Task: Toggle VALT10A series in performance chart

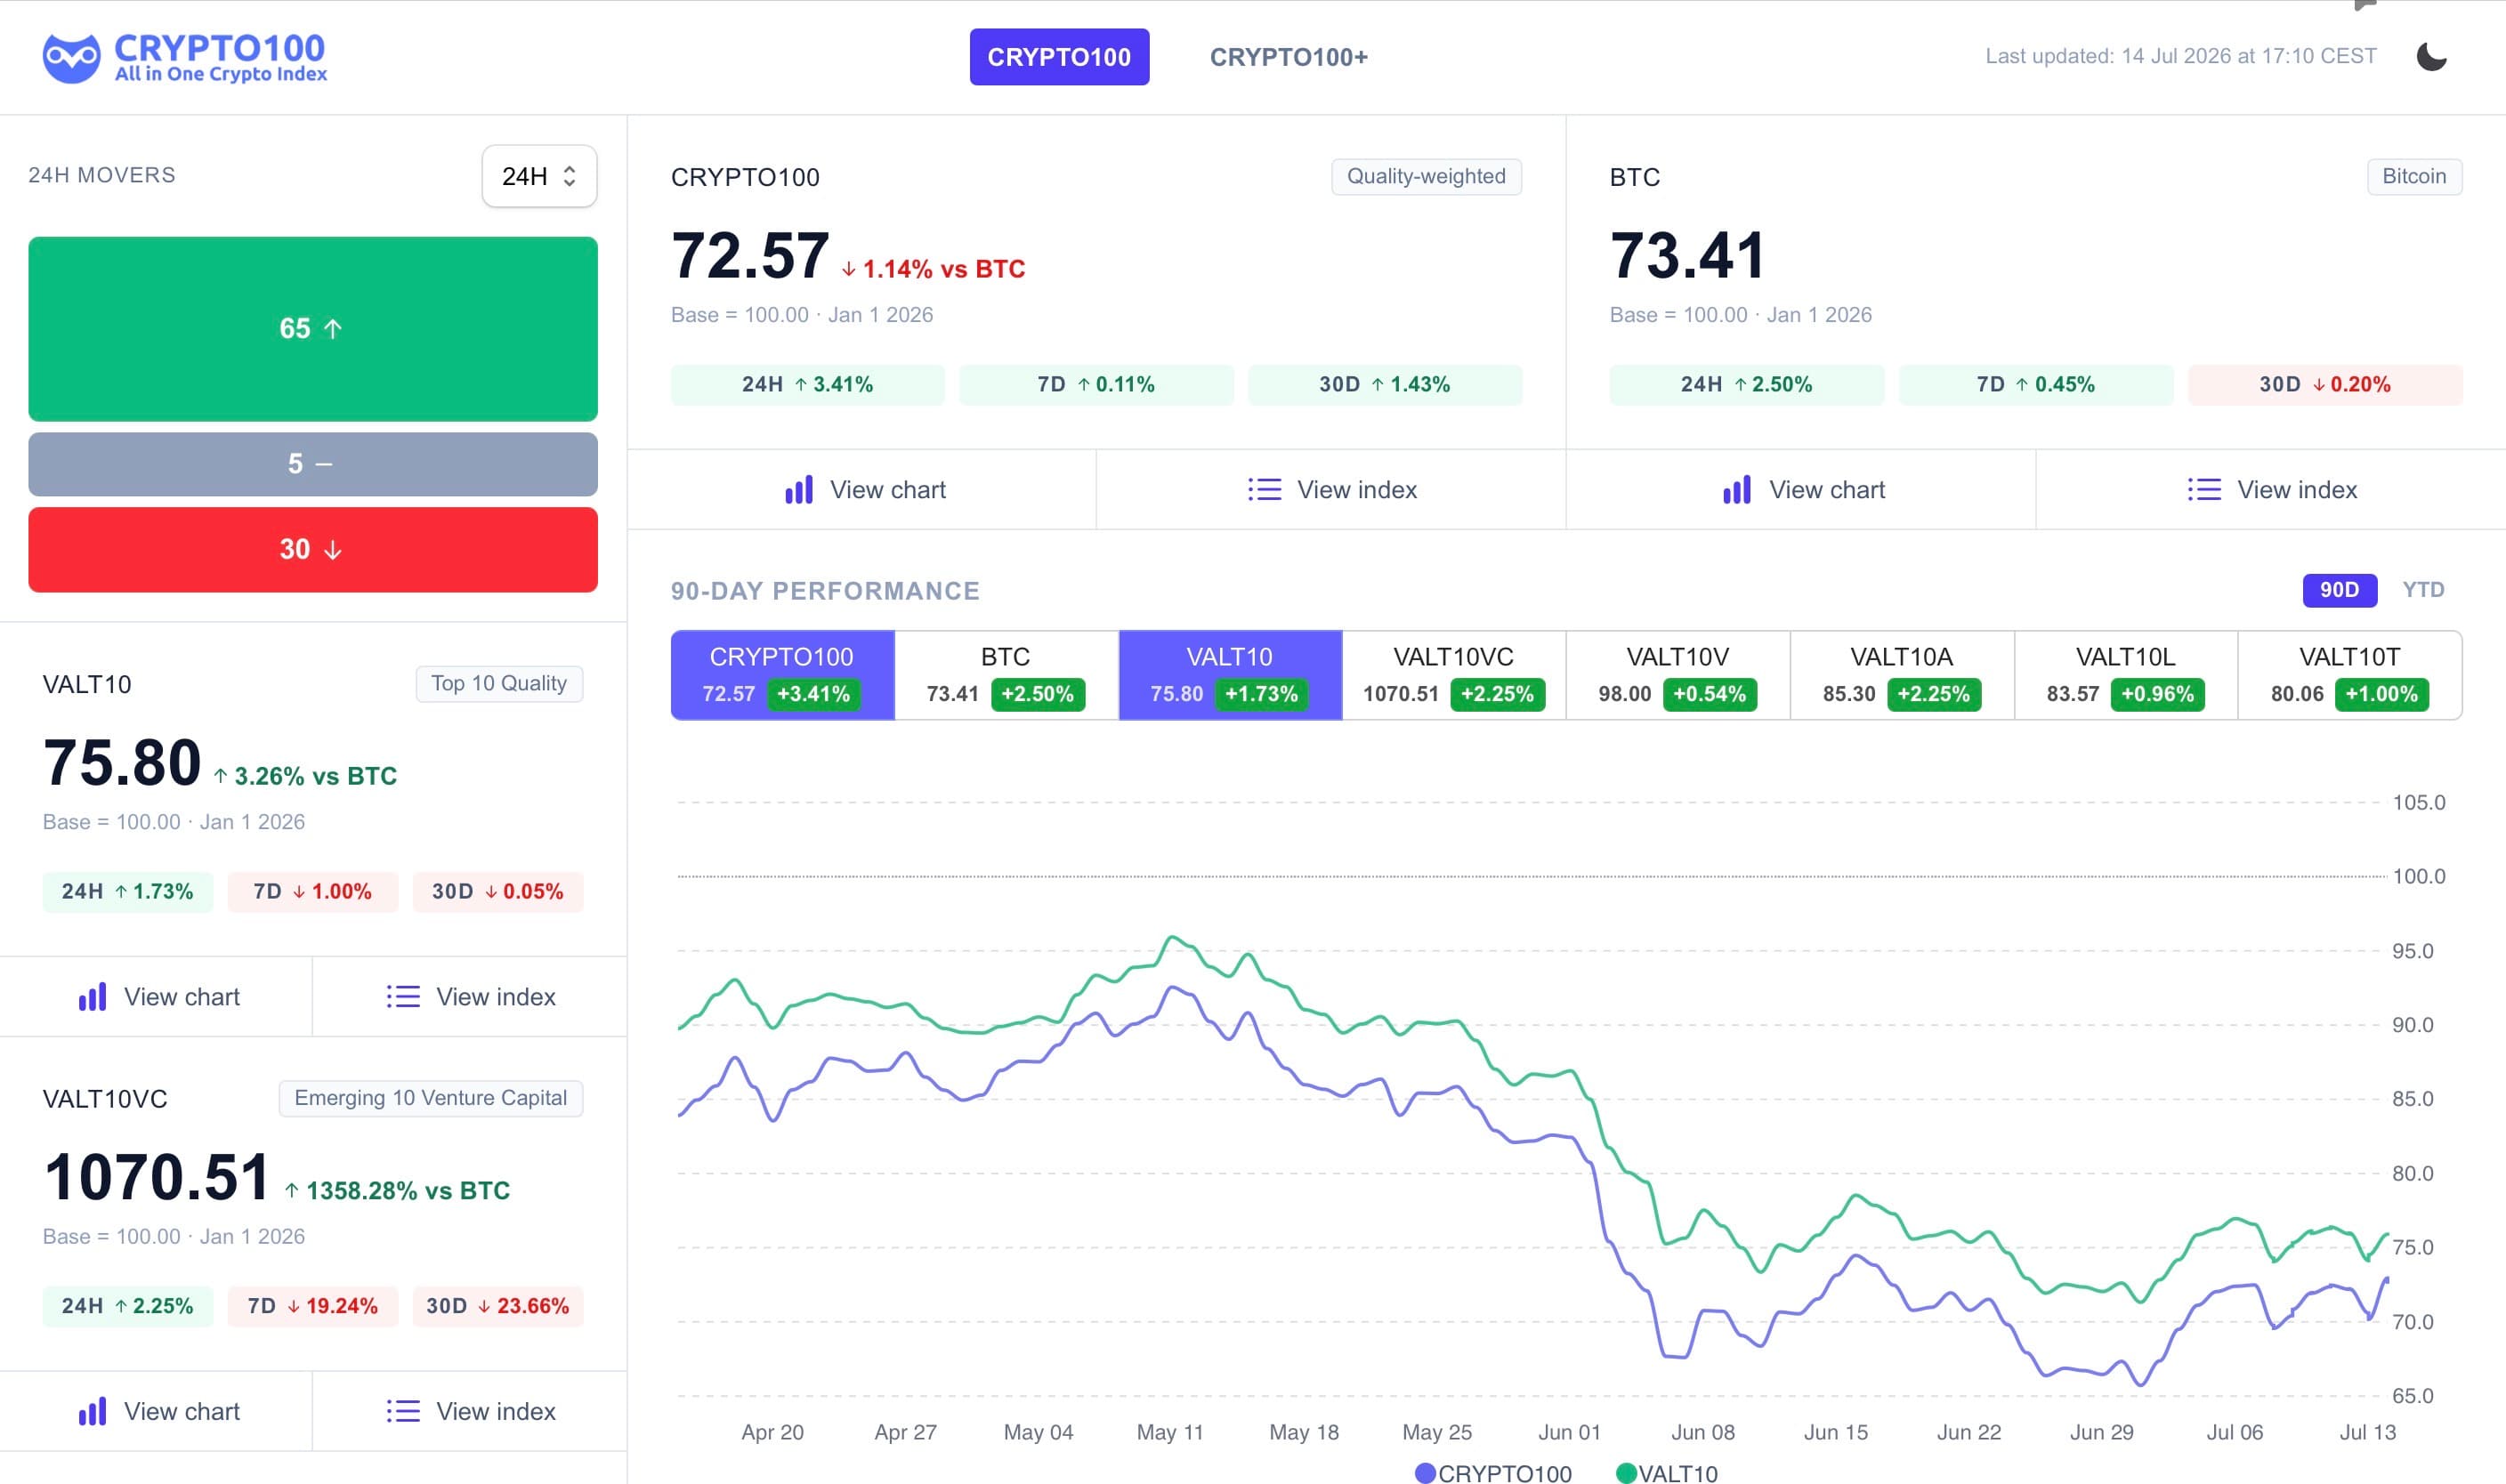Action: (x=1902, y=675)
